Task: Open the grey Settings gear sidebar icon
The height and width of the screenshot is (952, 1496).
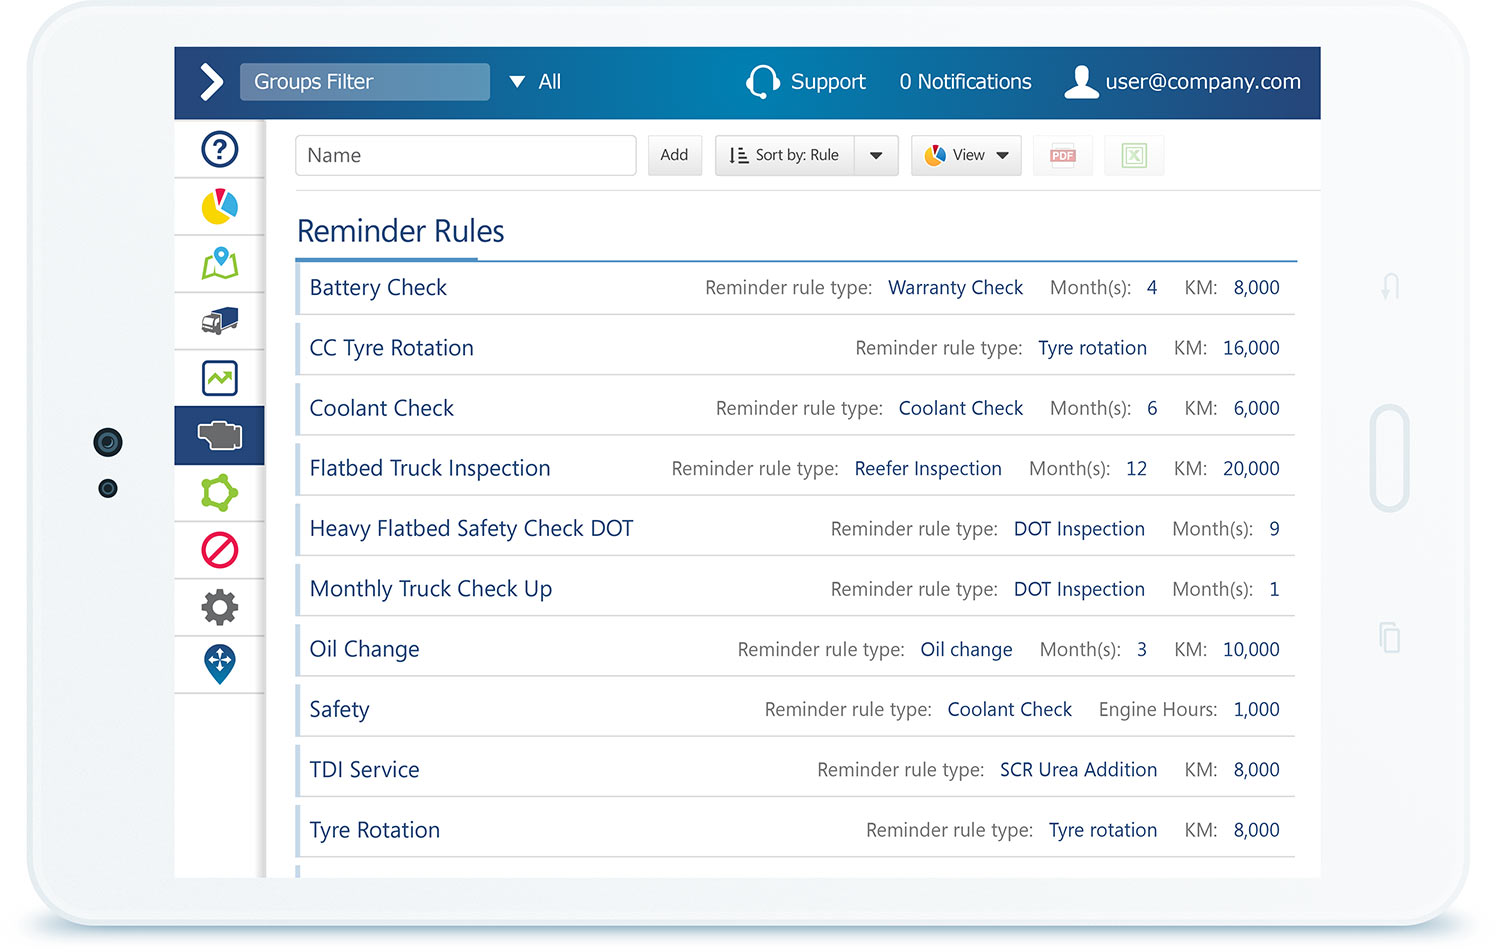Action: click(220, 607)
